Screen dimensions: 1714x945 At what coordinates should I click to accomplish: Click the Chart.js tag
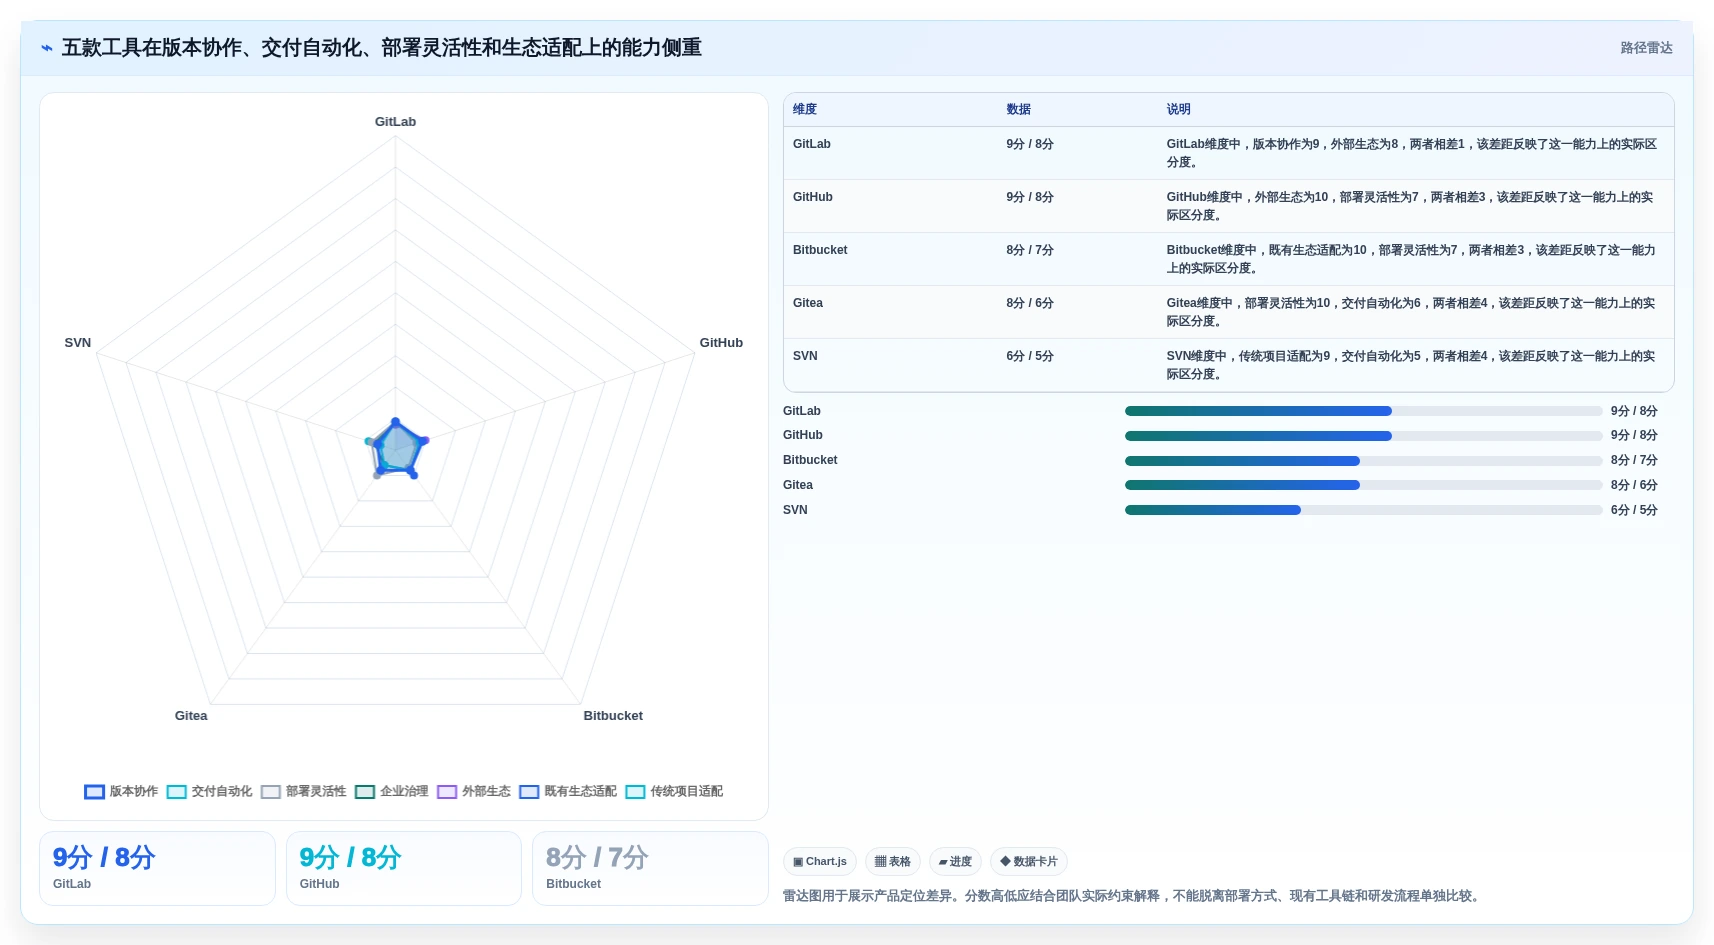(820, 861)
